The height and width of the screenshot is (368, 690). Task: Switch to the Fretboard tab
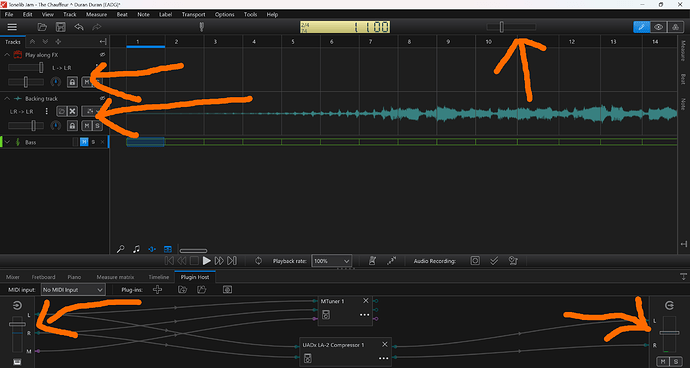tap(44, 277)
